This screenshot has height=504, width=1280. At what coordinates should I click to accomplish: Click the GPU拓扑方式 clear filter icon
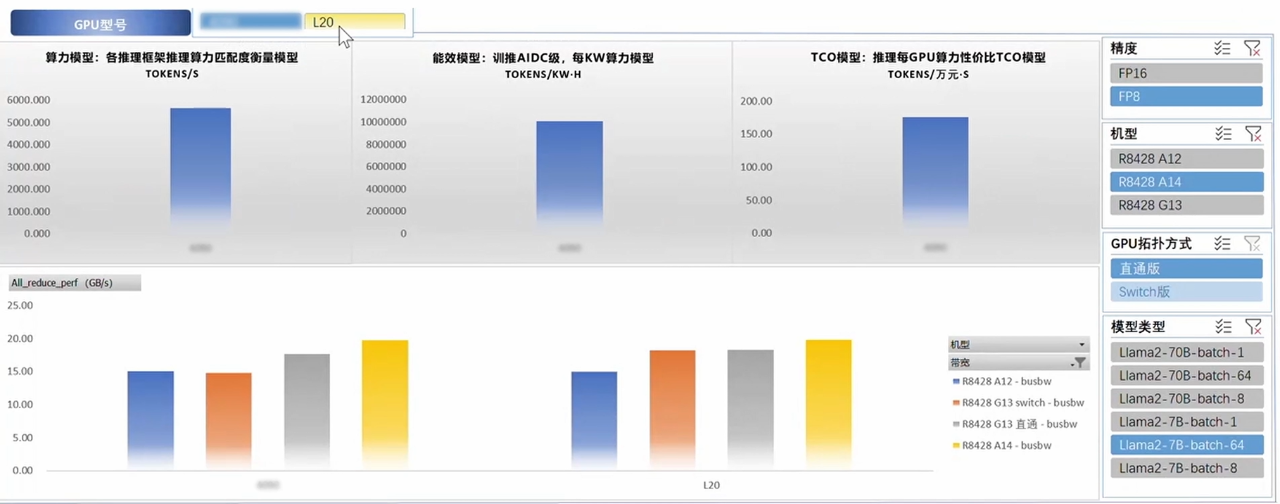click(x=1252, y=243)
